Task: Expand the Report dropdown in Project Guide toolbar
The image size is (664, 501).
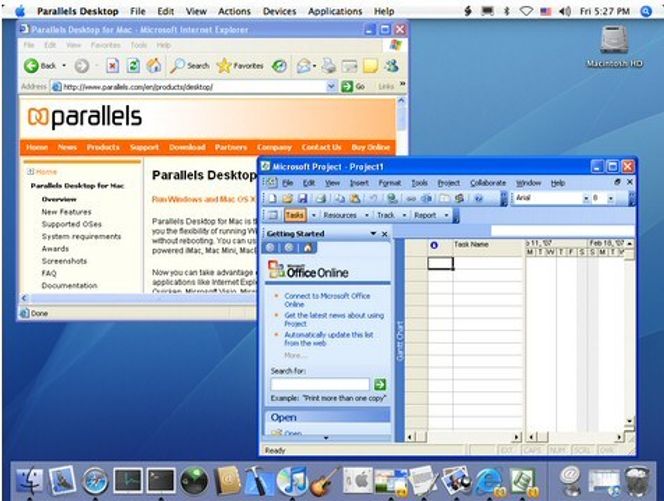Action: 446,215
